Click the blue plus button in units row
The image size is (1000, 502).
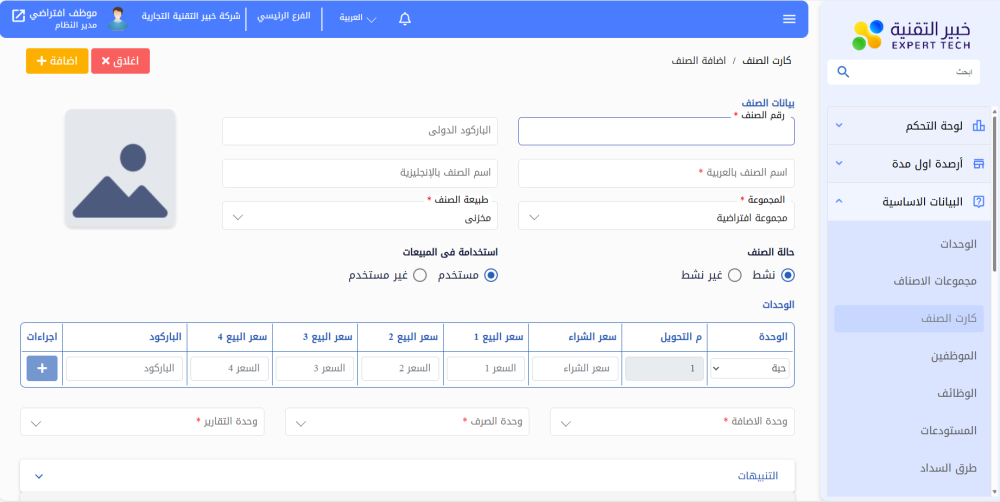42,369
